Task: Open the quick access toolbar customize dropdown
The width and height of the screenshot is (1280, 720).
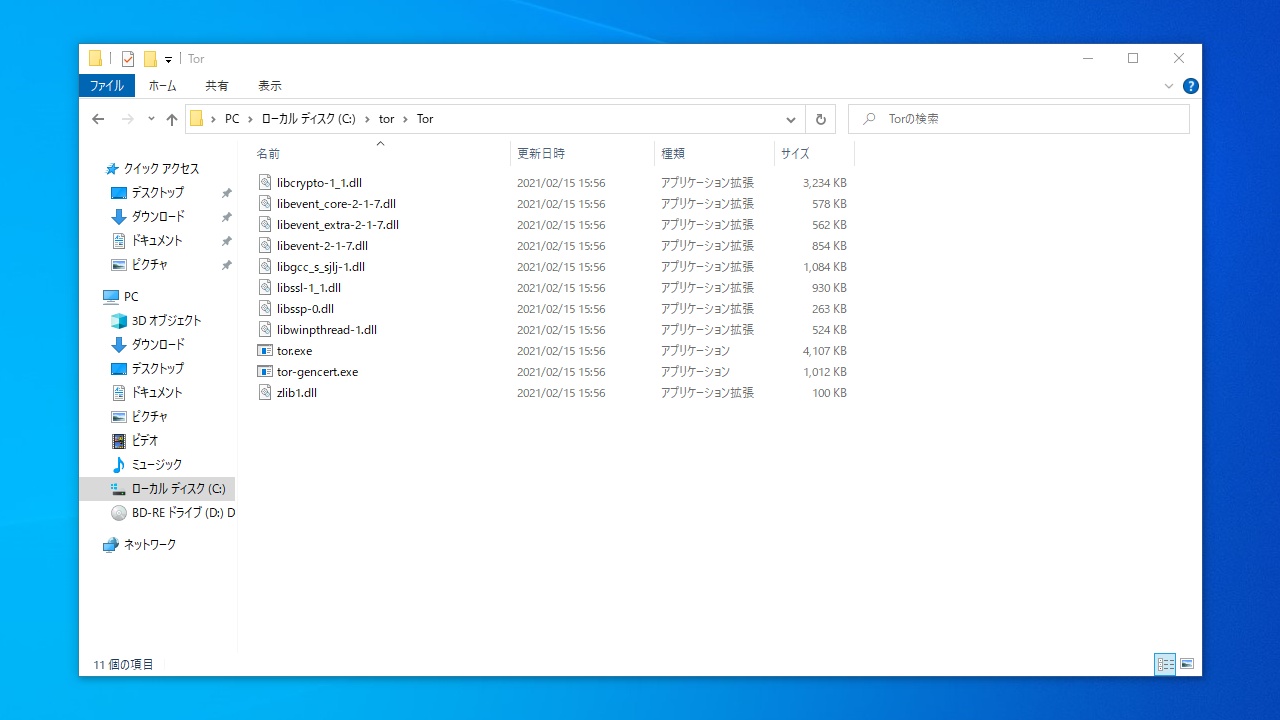Action: (169, 60)
